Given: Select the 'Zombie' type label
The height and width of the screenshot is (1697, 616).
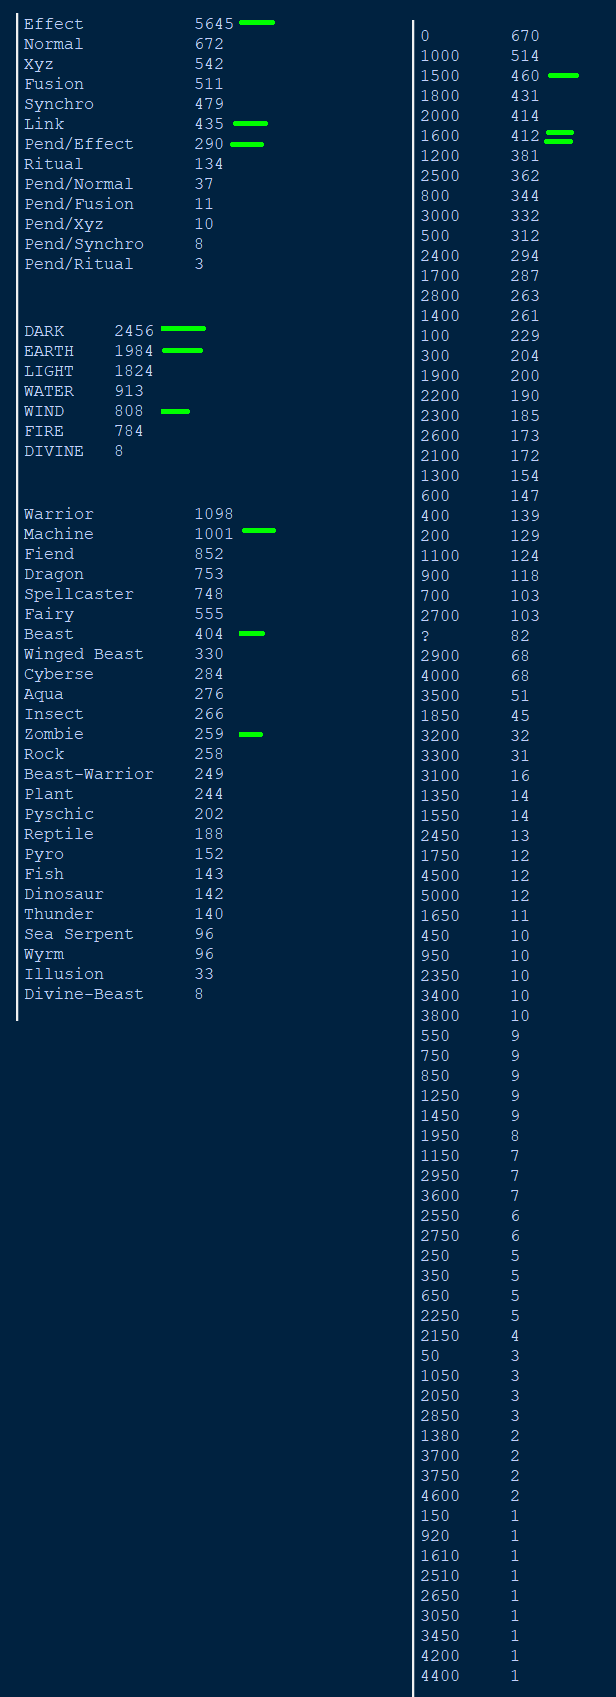Looking at the screenshot, I should [54, 734].
